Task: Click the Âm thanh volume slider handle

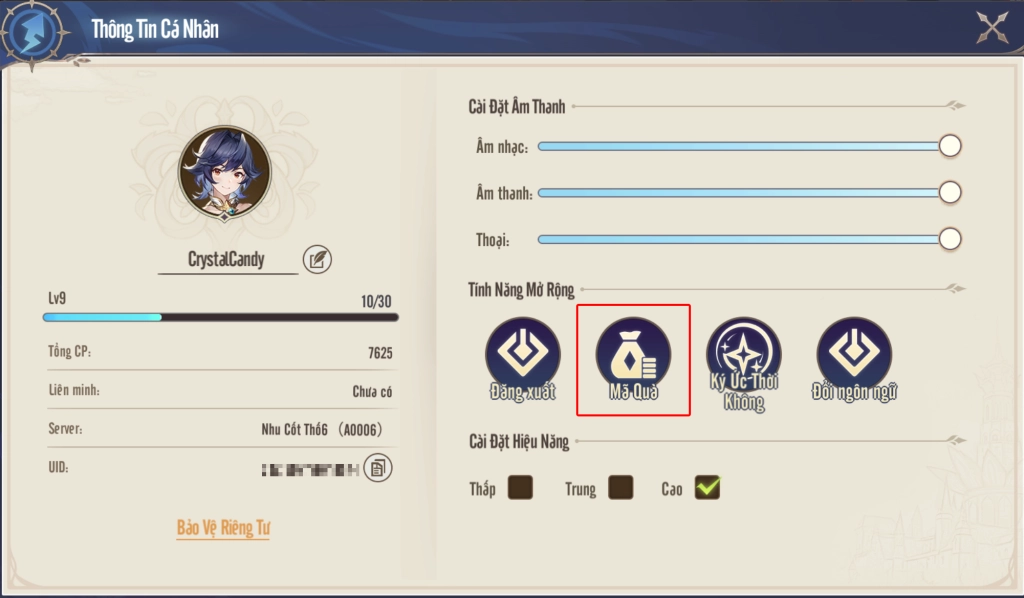Action: (x=950, y=193)
